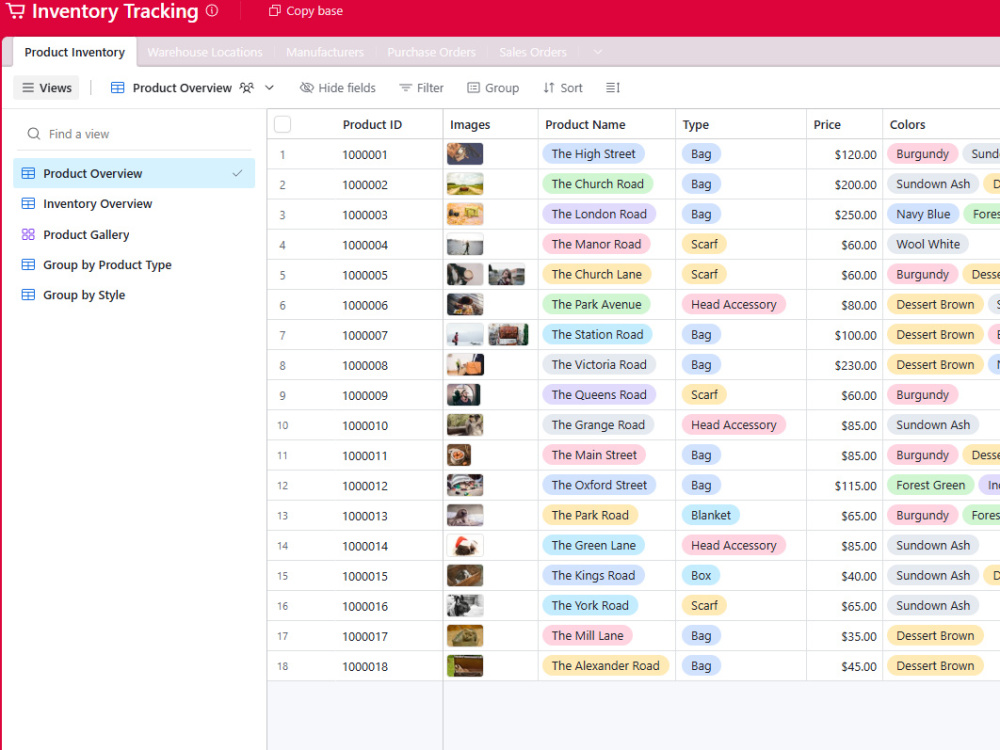Click the row height icon

coord(613,88)
